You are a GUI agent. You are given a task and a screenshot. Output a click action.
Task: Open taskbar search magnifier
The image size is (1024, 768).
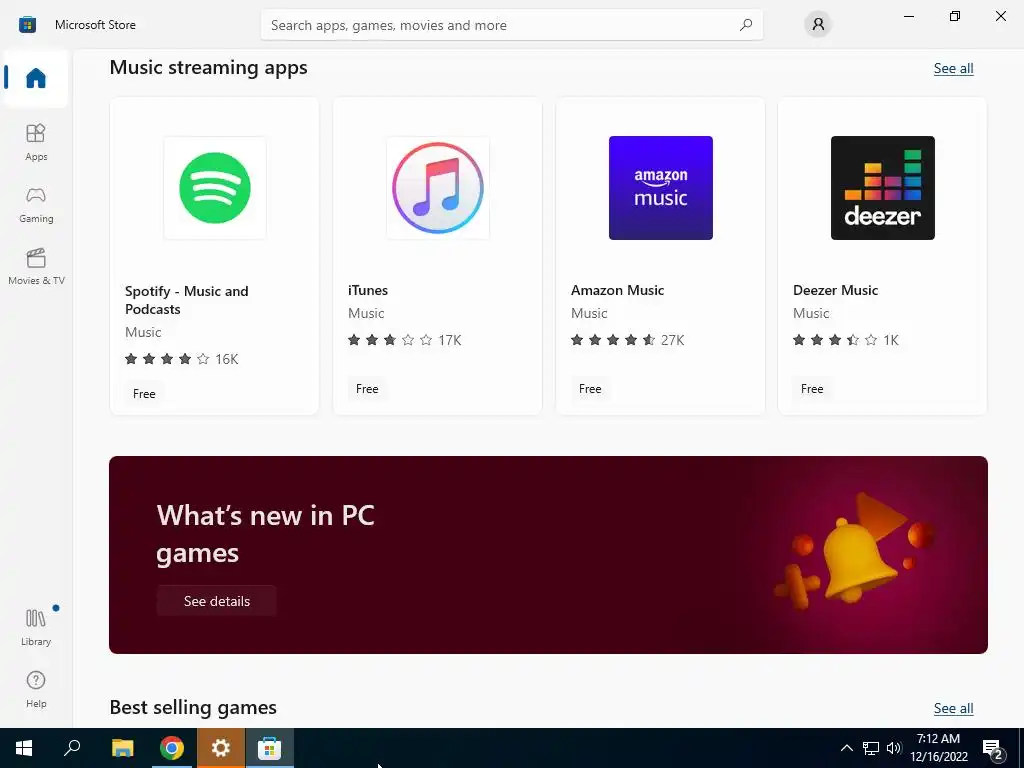(72, 748)
